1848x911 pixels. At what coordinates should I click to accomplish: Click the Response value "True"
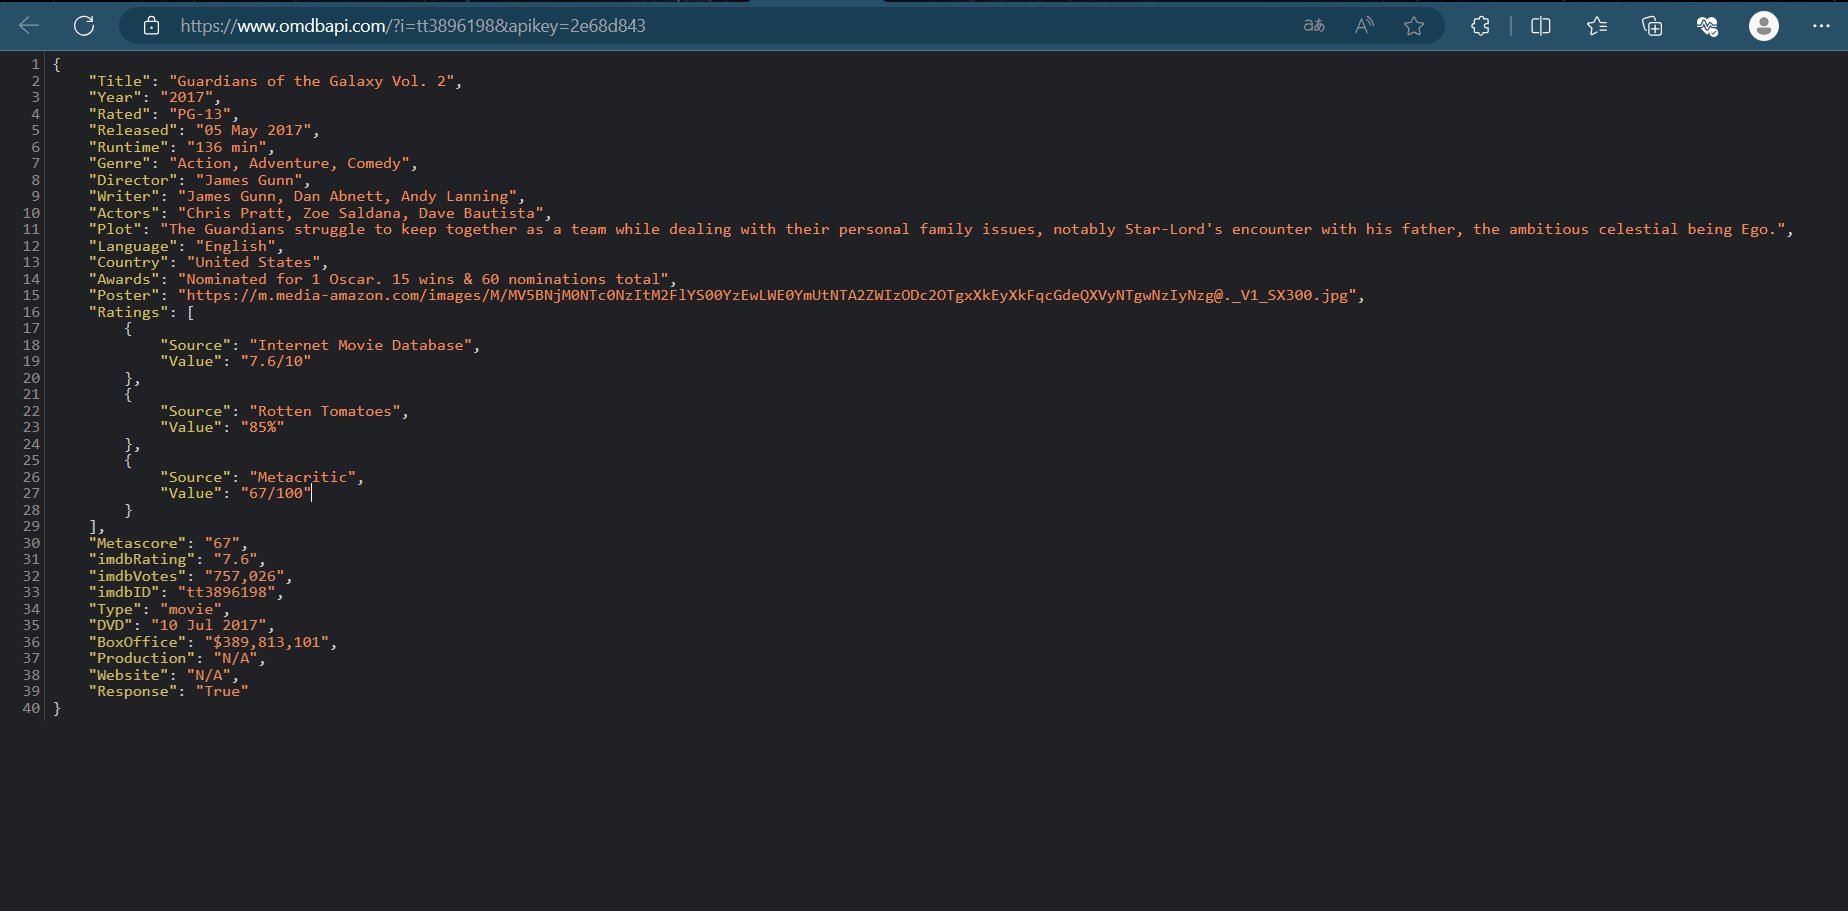pos(222,691)
